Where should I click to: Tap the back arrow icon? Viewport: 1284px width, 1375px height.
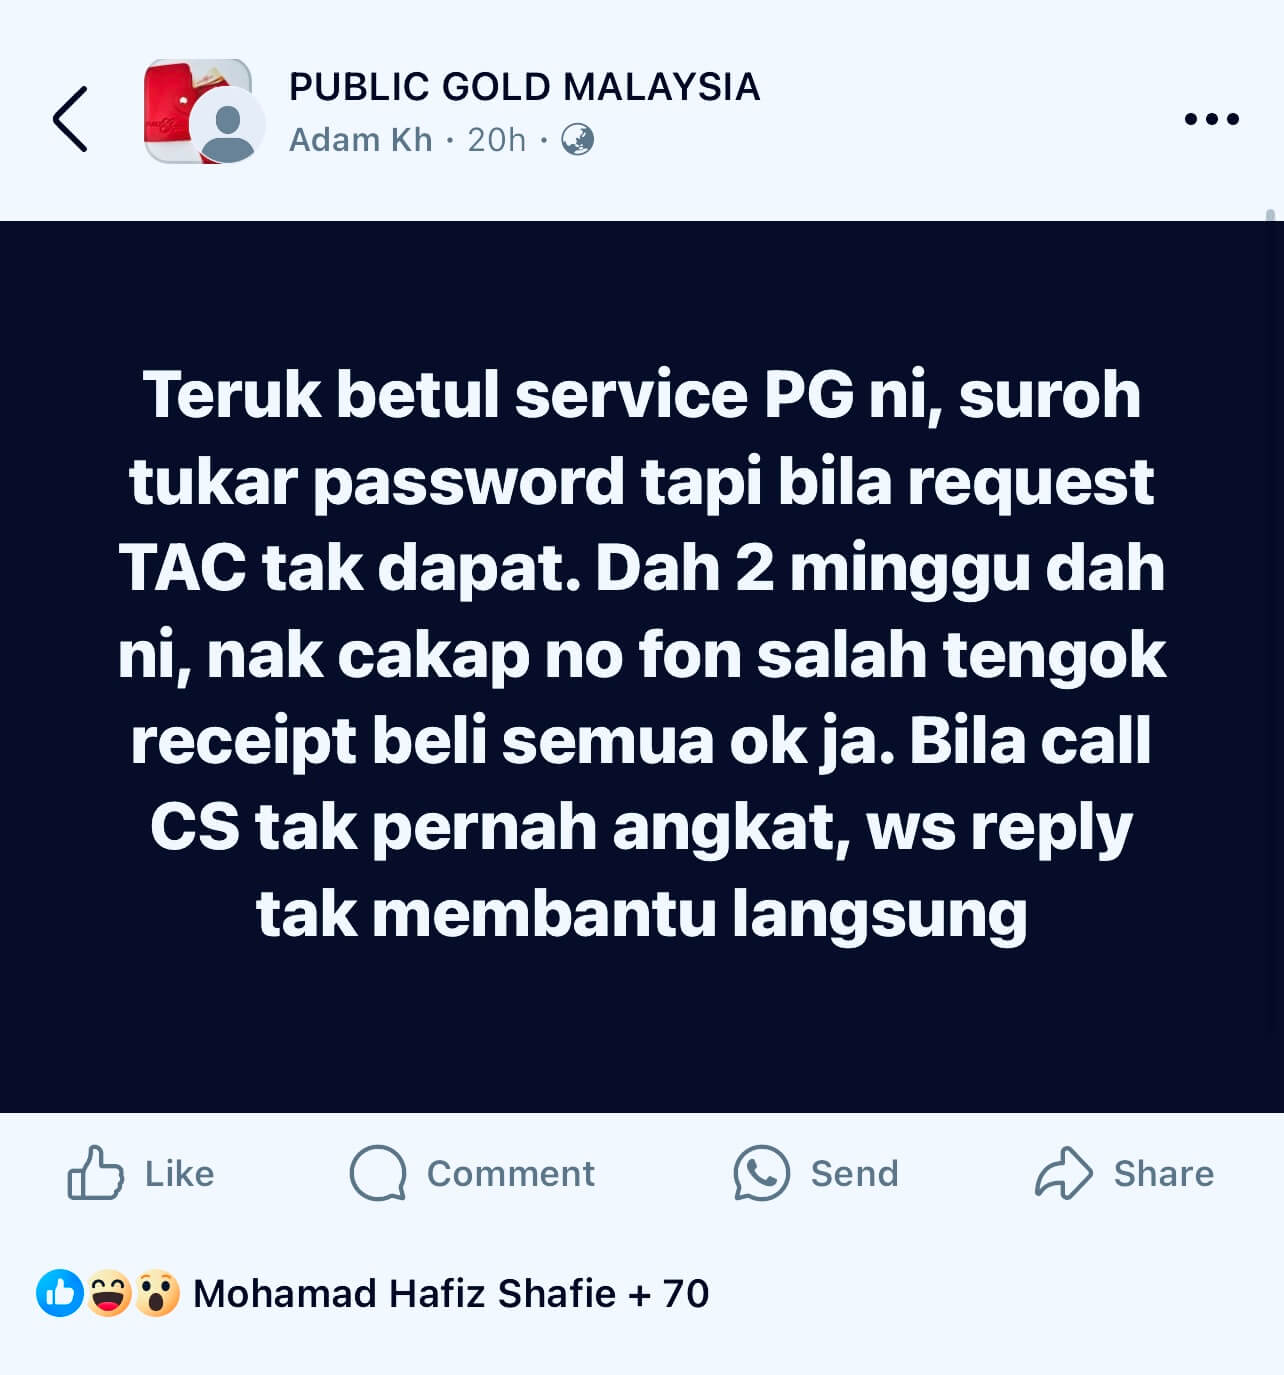70,119
